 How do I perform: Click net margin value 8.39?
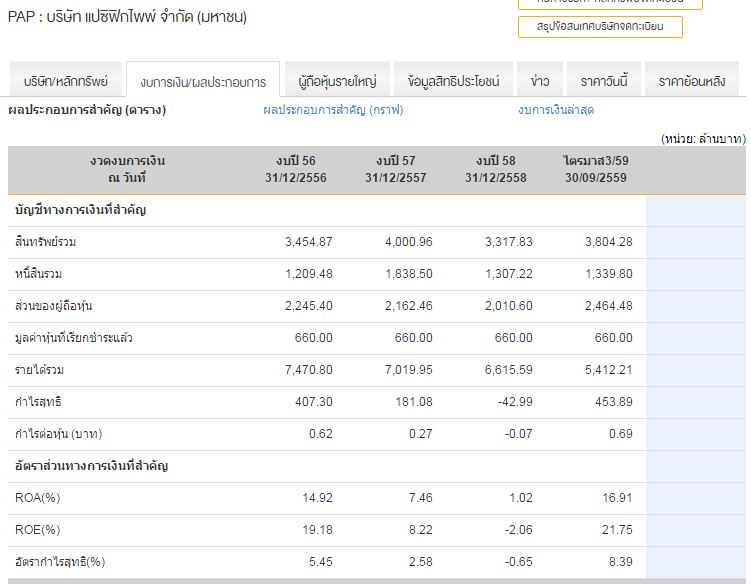click(621, 561)
